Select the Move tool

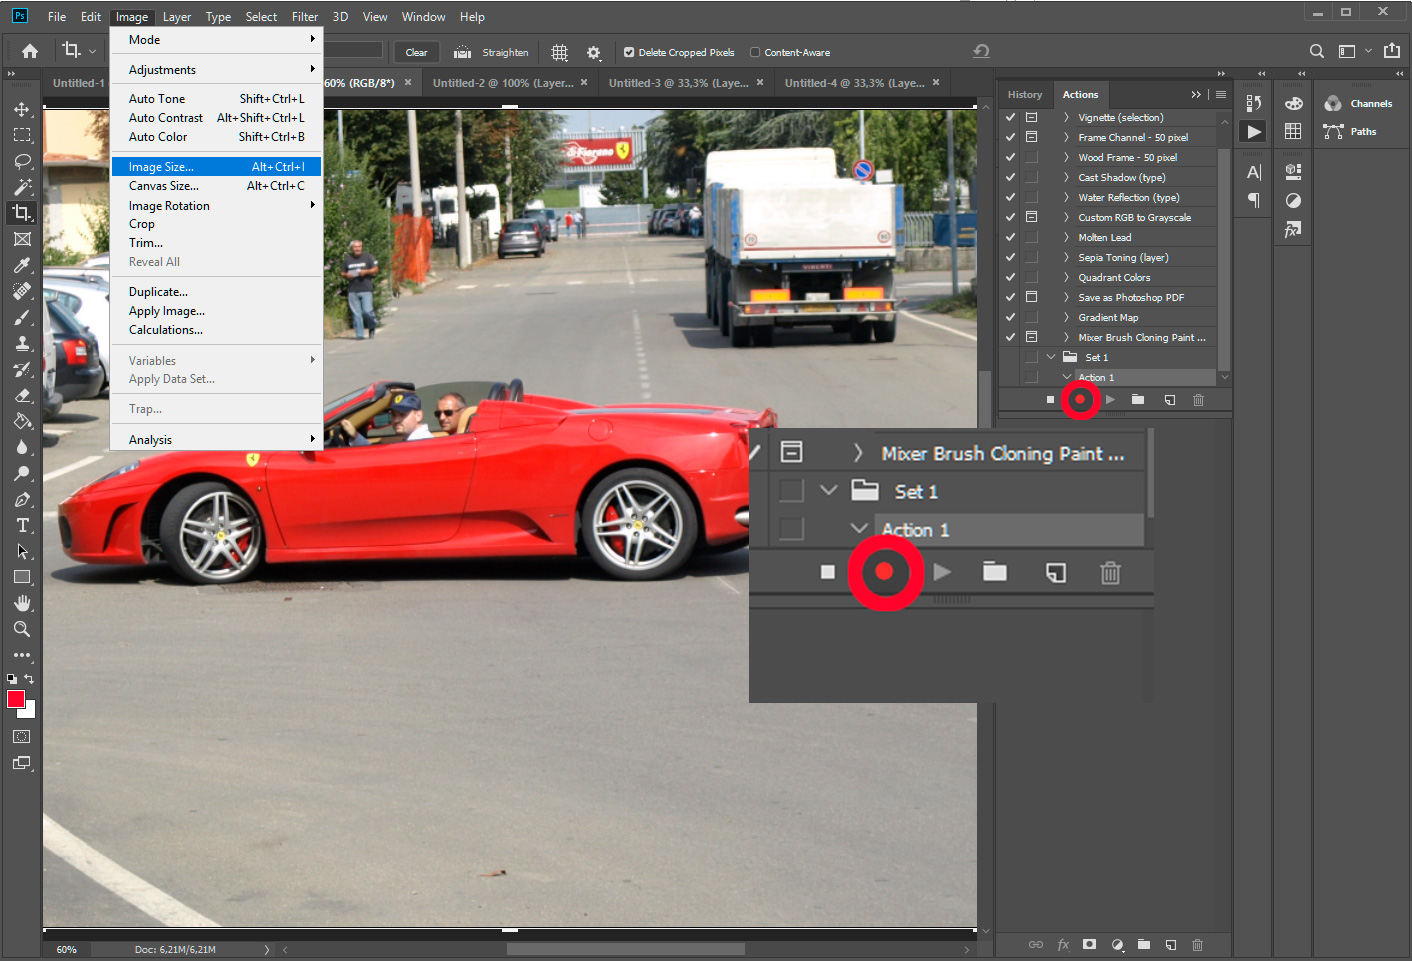pos(20,110)
